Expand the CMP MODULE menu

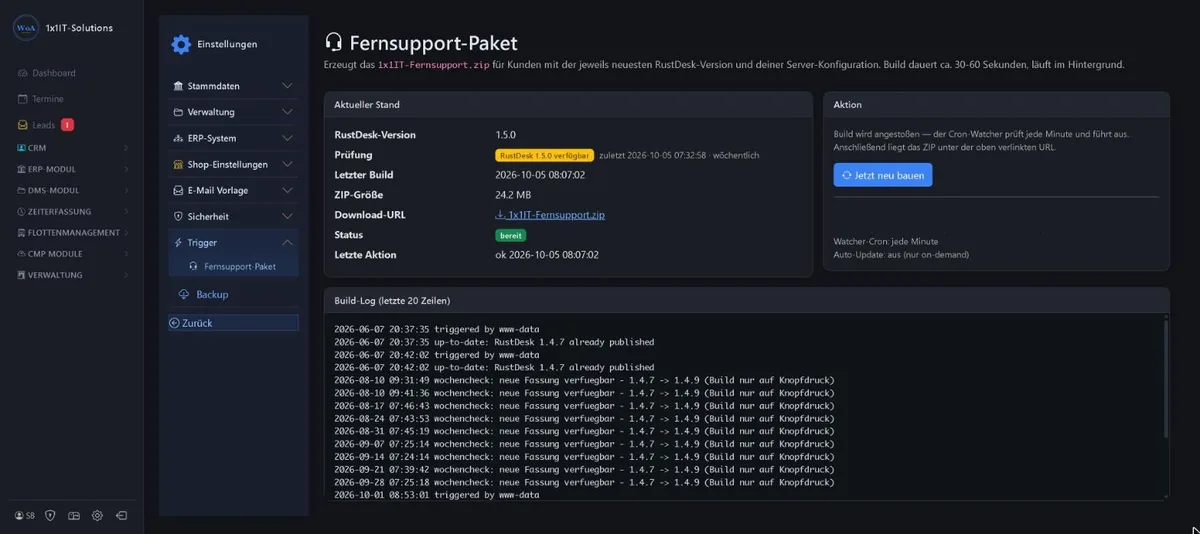click(72, 254)
